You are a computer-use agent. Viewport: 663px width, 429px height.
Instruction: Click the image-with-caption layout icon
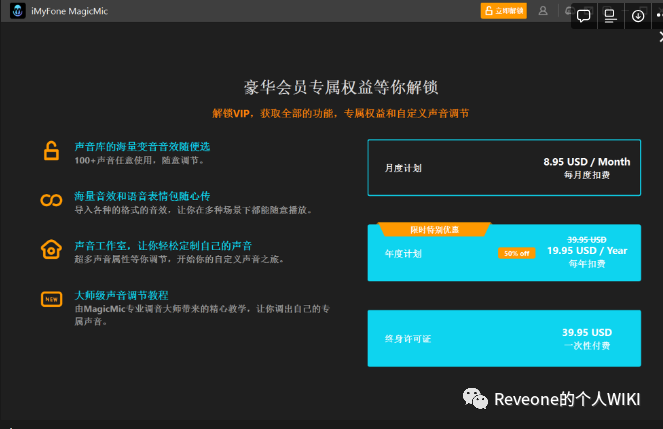click(610, 16)
